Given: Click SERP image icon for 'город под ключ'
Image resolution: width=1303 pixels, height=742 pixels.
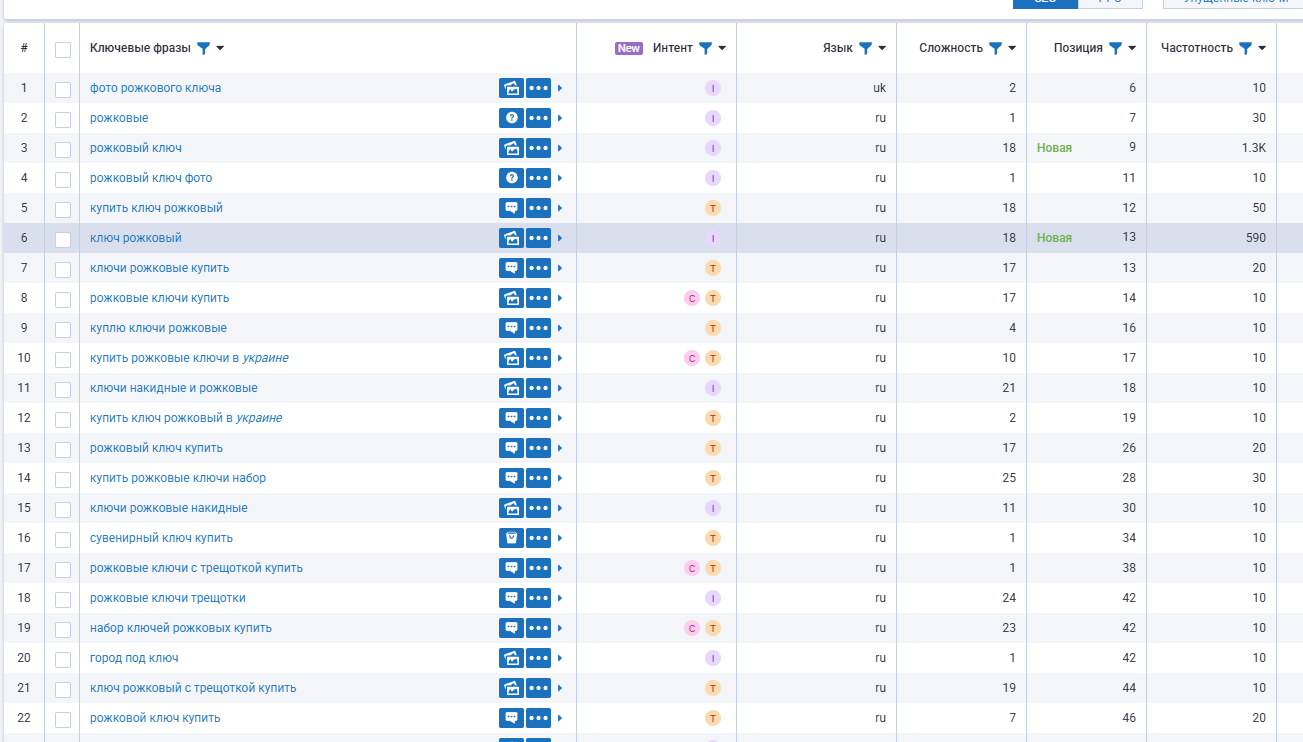Looking at the screenshot, I should pyautogui.click(x=511, y=658).
